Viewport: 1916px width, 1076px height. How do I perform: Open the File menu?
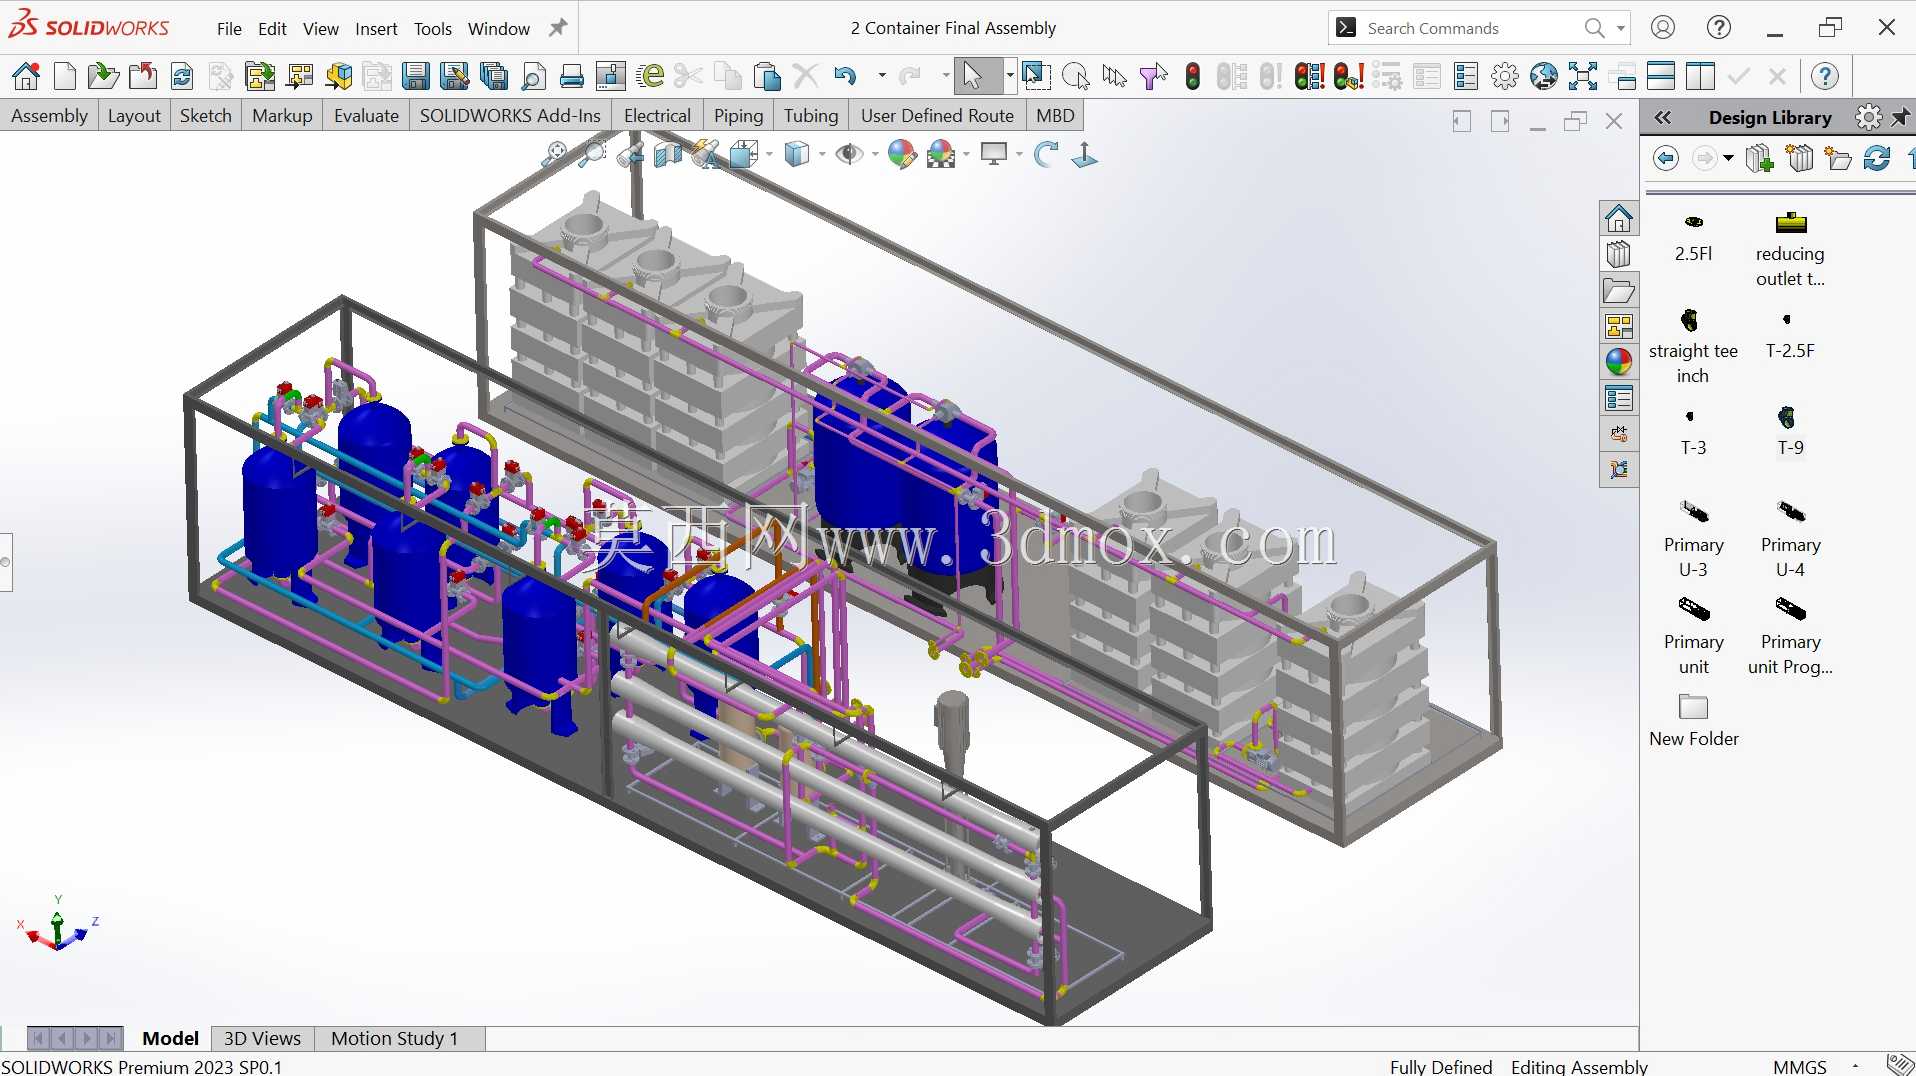229,29
